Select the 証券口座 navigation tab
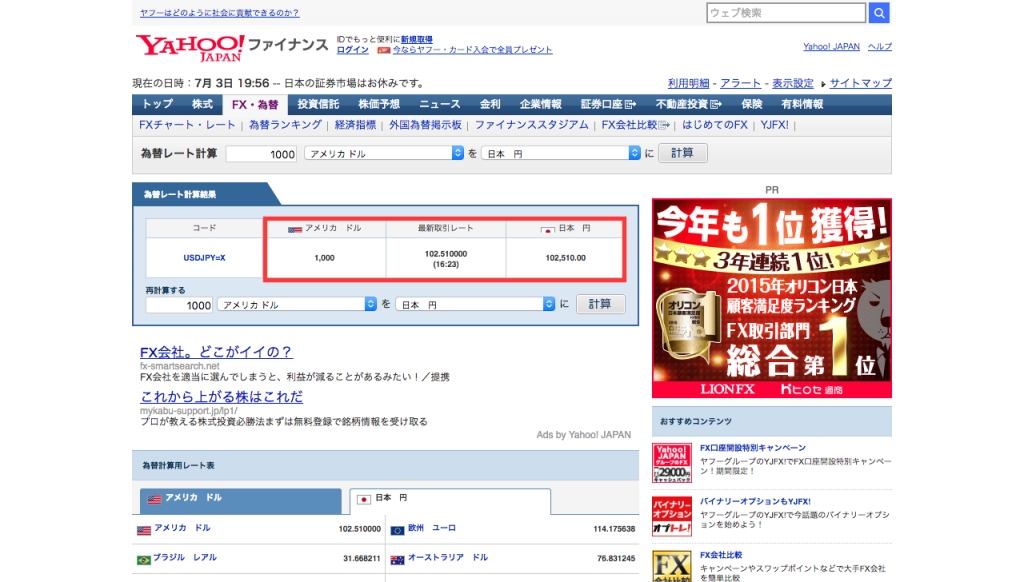 point(607,104)
